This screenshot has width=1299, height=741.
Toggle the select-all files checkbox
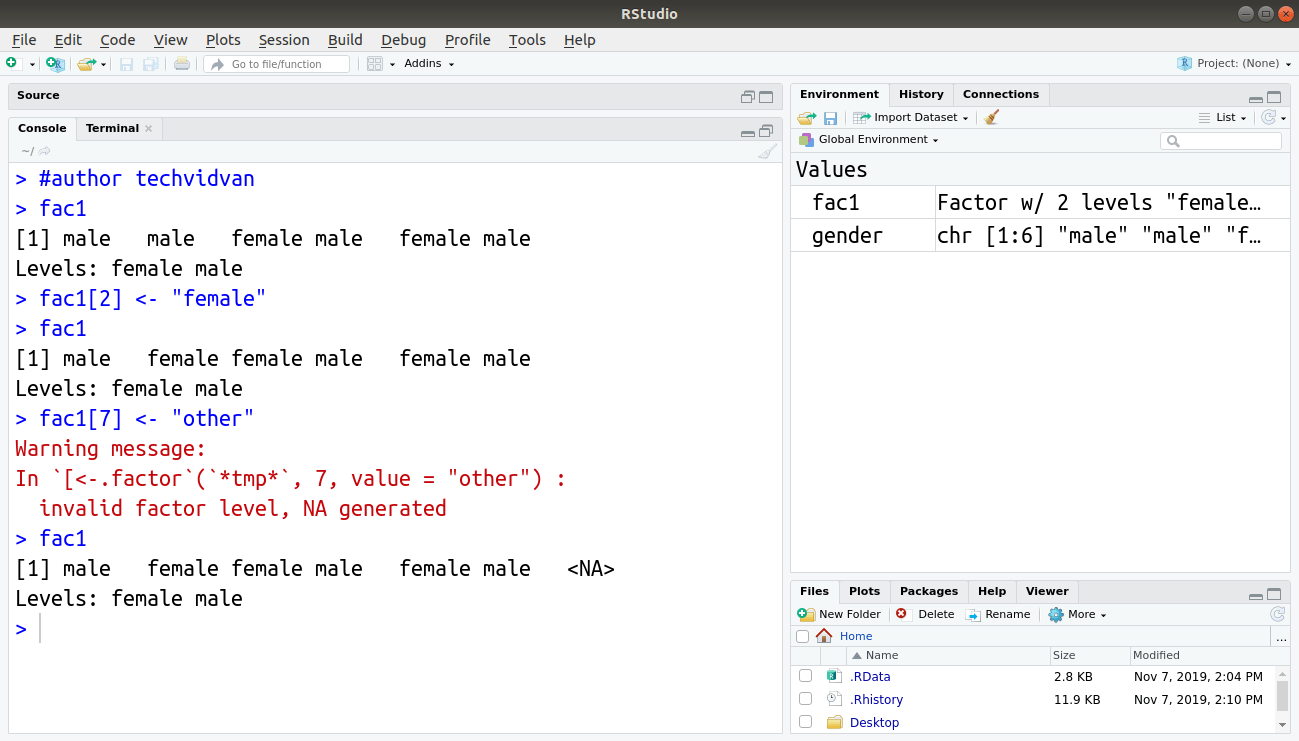coord(802,636)
